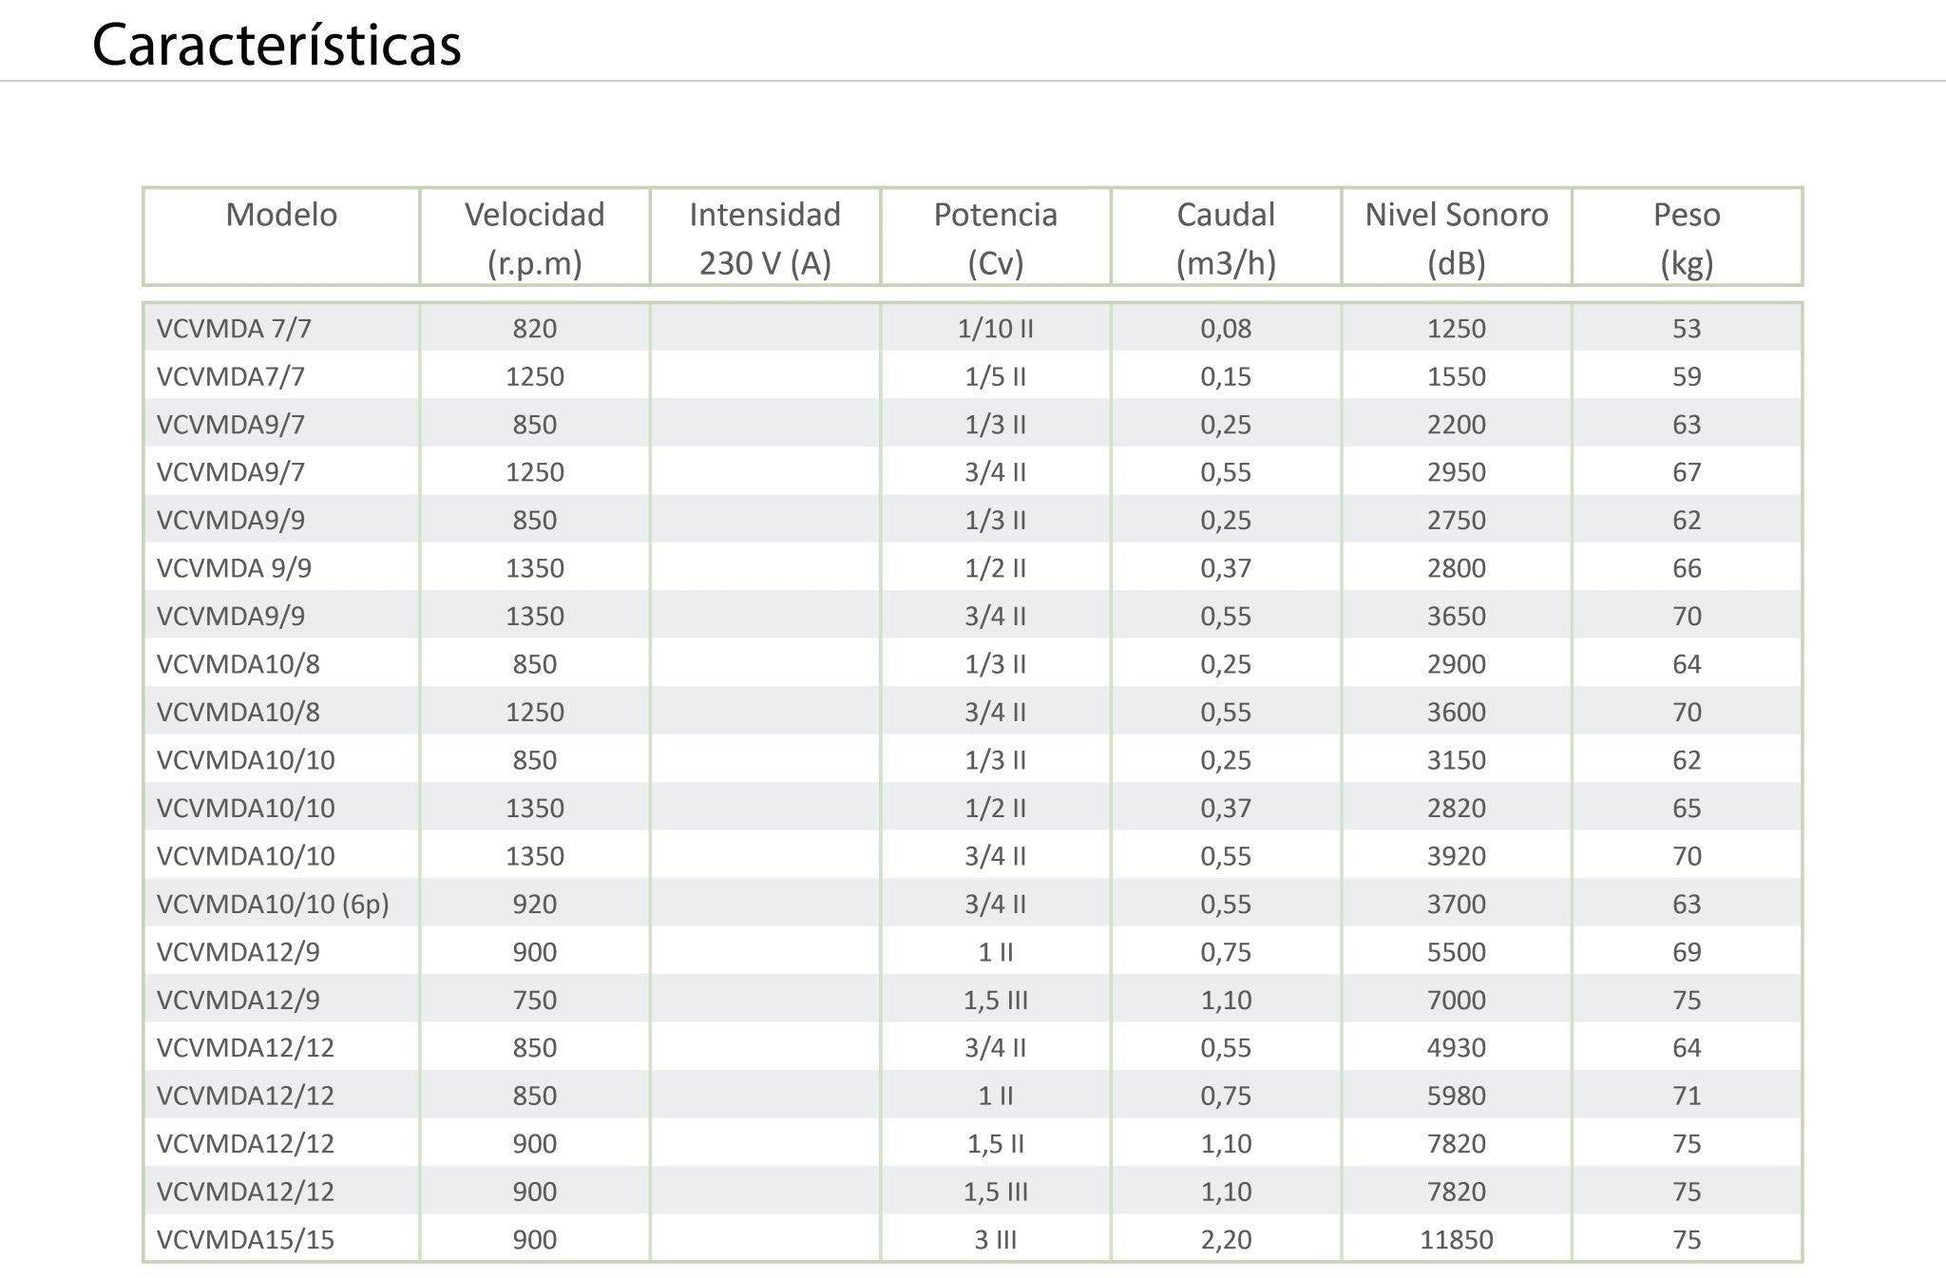
Task: Click the Intensidad 230 V (A) header
Action: tap(765, 238)
